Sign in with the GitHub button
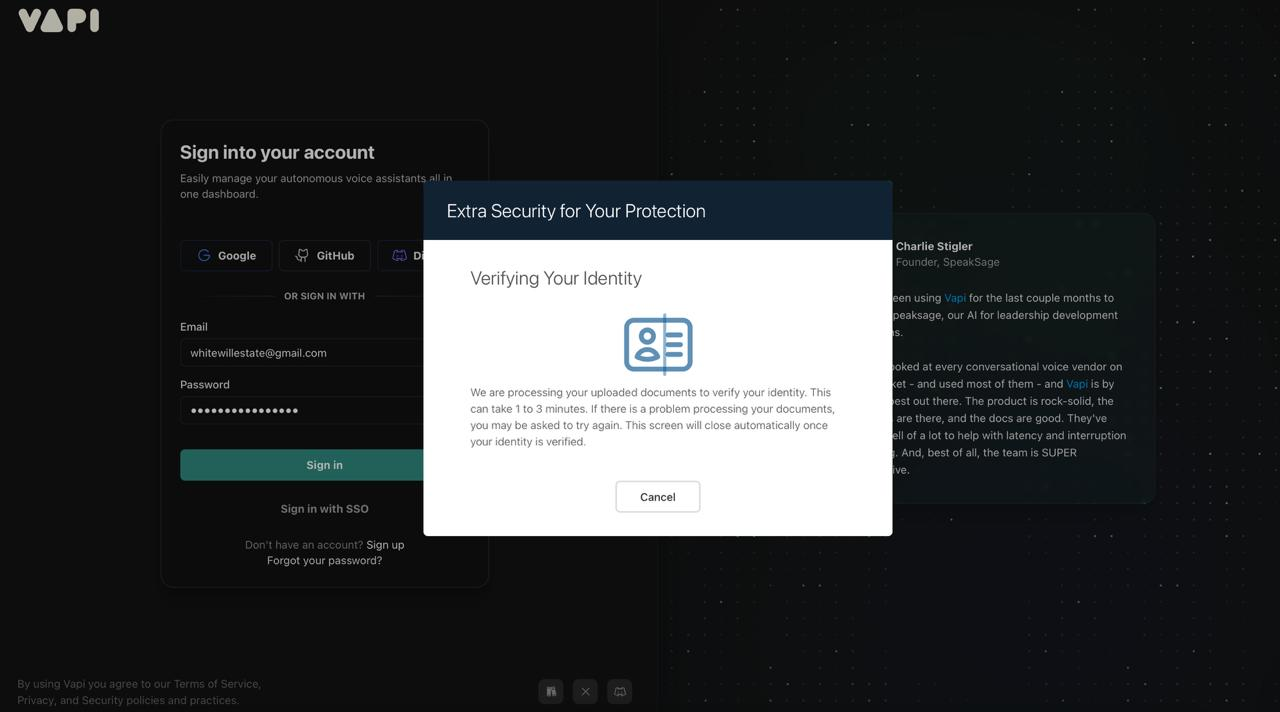This screenshot has height=712, width=1280. pyautogui.click(x=325, y=256)
